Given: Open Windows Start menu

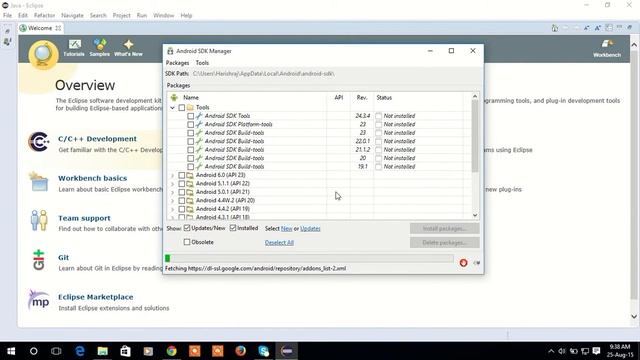Looking at the screenshot, I should point(11,351).
